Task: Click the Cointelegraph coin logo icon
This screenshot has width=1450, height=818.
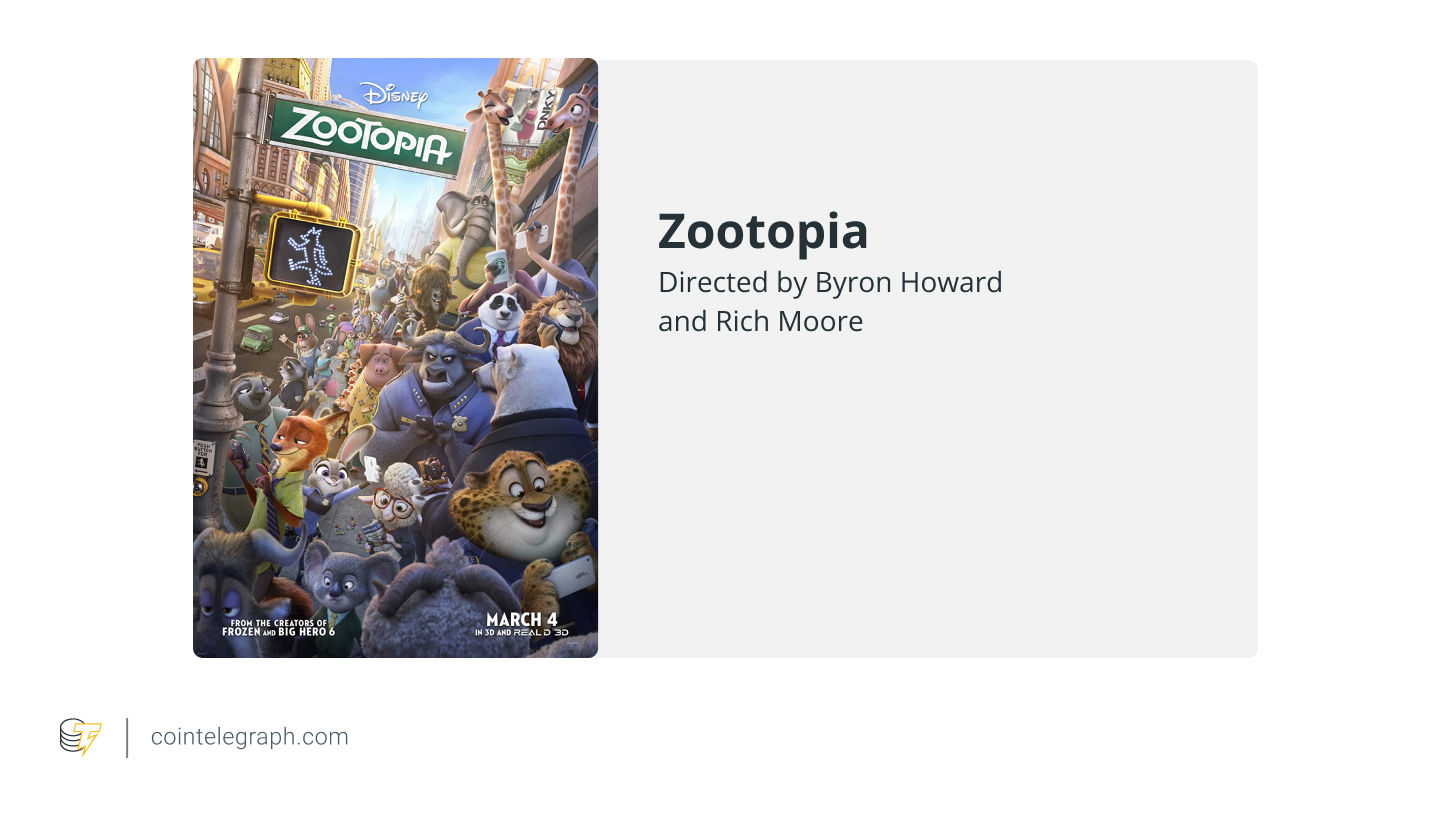Action: point(80,737)
